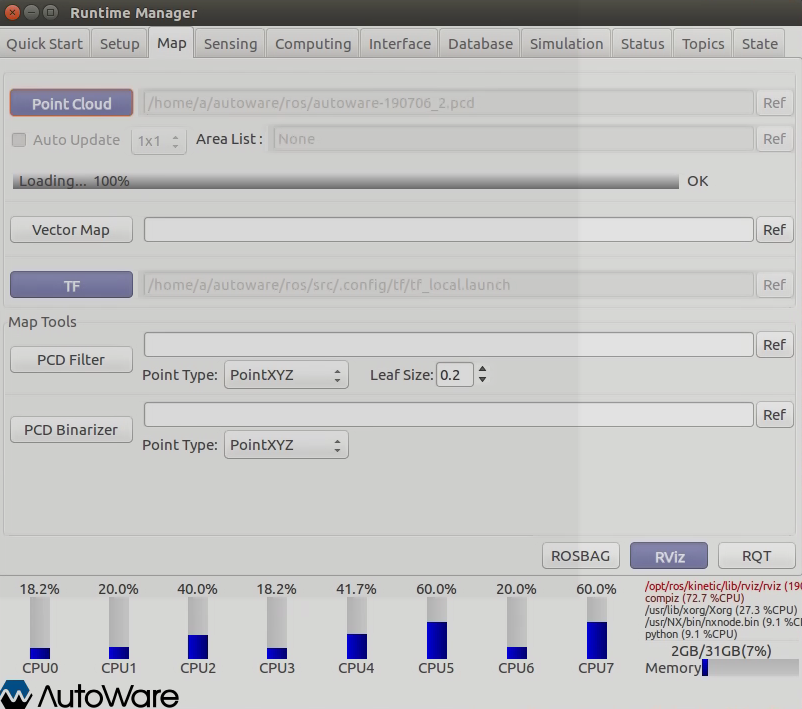802x709 pixels.
Task: Click the CPU0 usage bar
Action: [x=40, y=628]
